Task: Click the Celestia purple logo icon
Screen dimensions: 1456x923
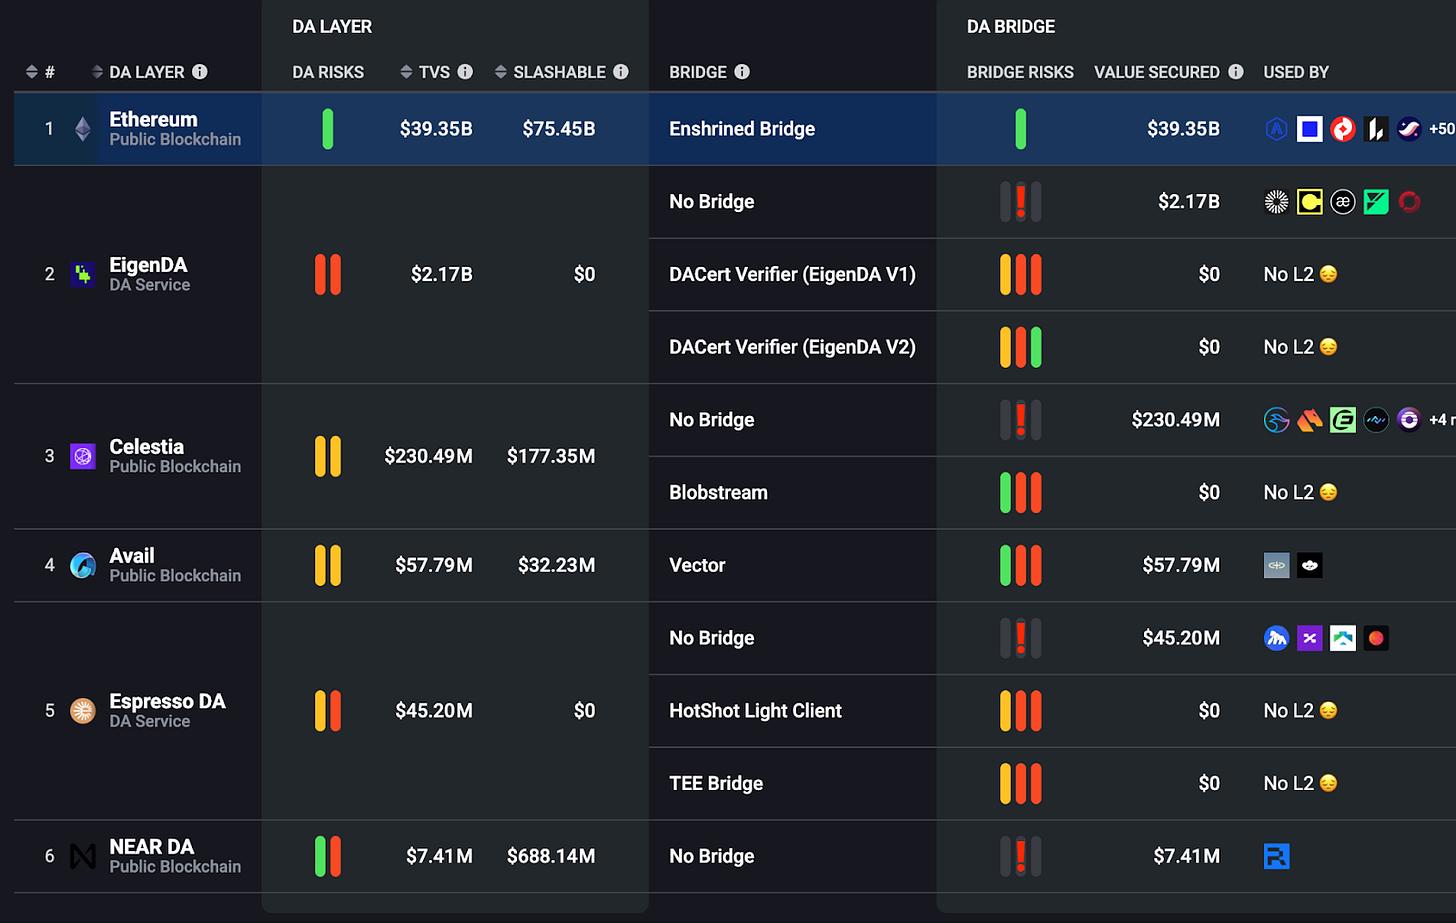Action: [83, 456]
